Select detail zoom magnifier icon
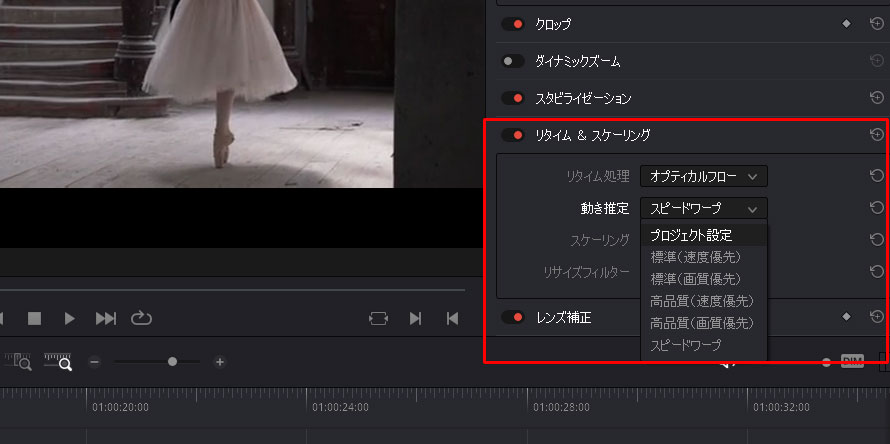This screenshot has height=444, width=890. coord(58,362)
